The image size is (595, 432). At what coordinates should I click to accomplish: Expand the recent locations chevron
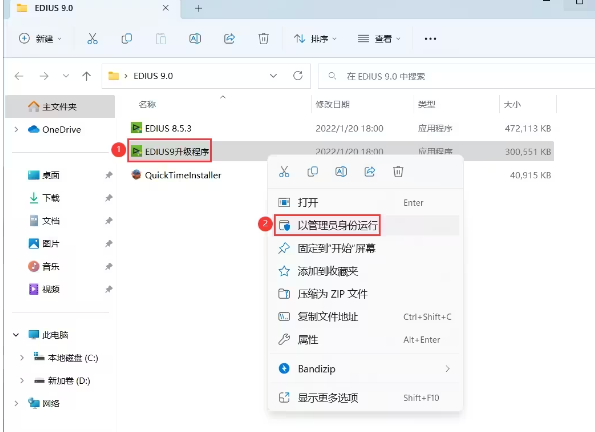coord(66,76)
